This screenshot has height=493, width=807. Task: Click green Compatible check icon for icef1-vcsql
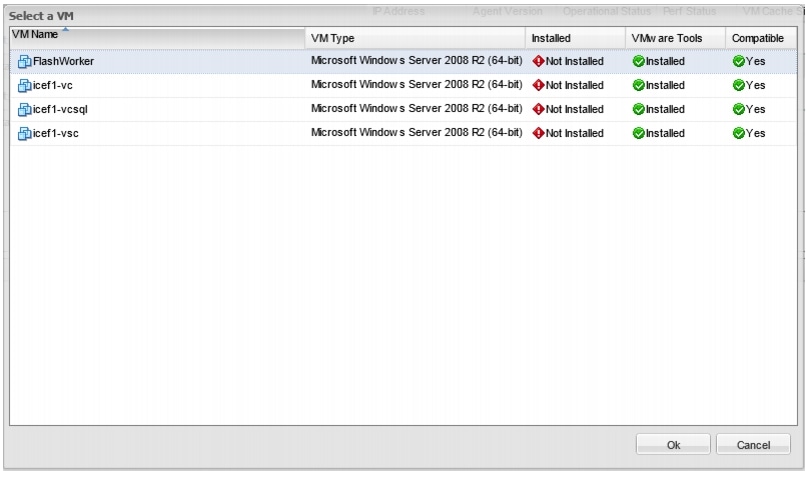click(739, 109)
